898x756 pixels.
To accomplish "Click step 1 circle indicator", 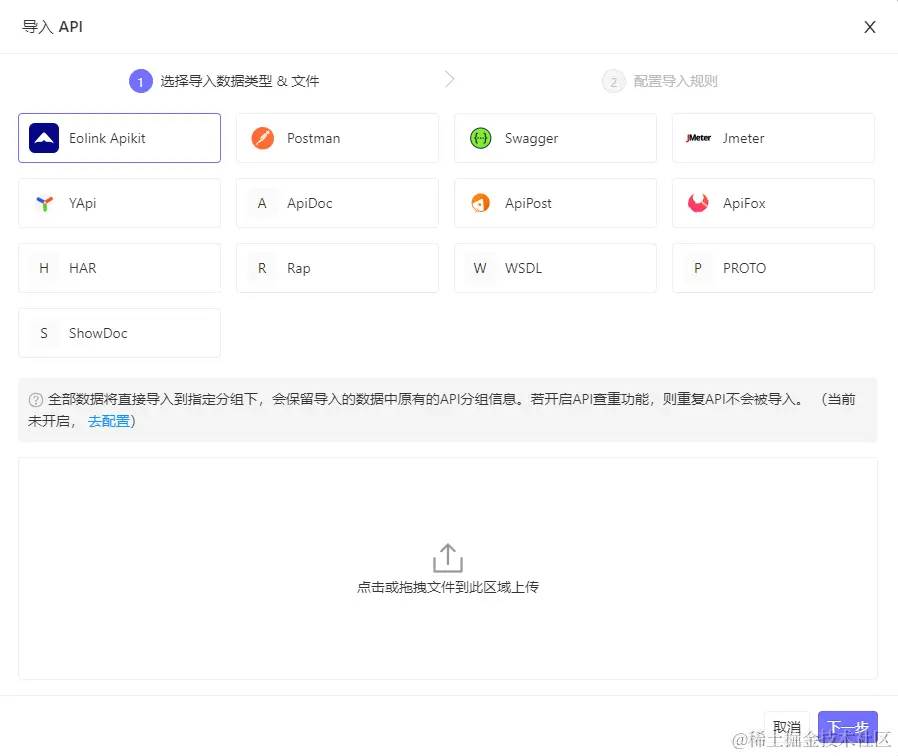I will [x=140, y=81].
